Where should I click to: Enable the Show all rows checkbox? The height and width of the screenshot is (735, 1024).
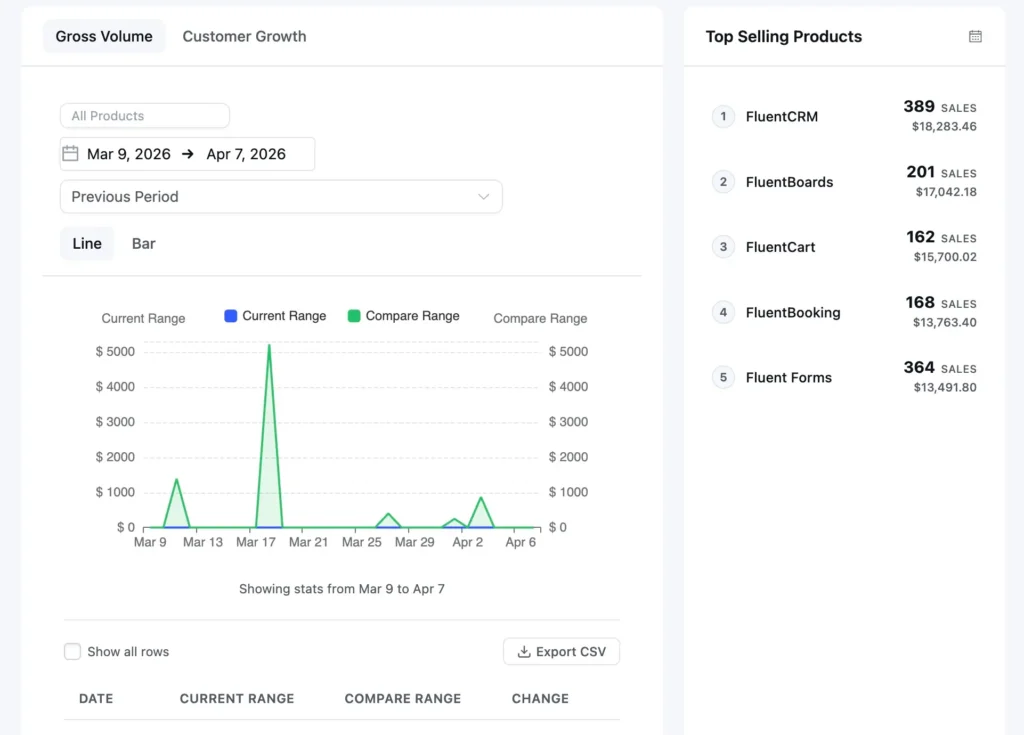point(72,651)
